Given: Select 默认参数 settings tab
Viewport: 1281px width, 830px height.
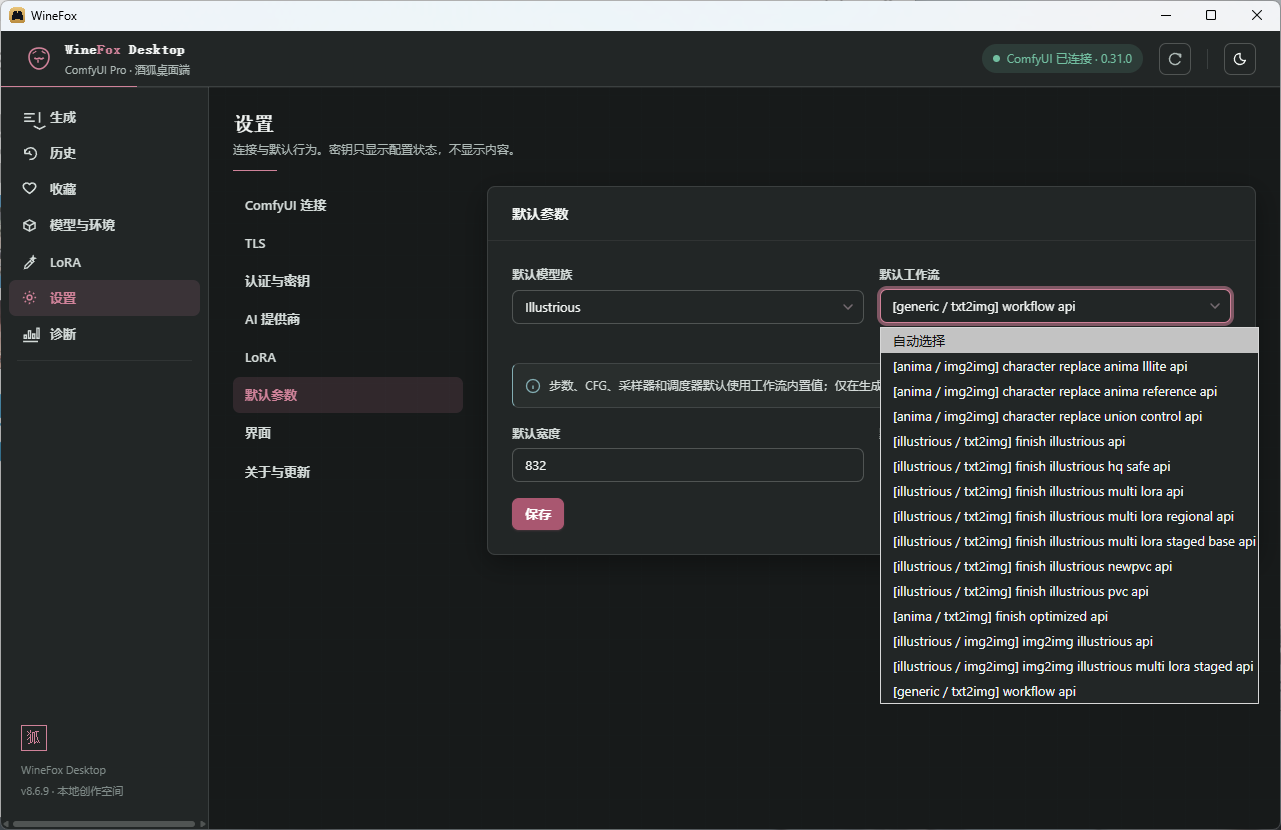Looking at the screenshot, I should 348,395.
